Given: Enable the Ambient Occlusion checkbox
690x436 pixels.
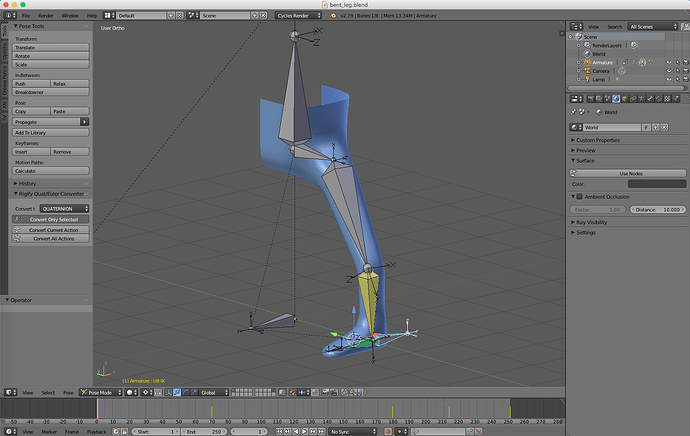Looking at the screenshot, I should click(580, 197).
